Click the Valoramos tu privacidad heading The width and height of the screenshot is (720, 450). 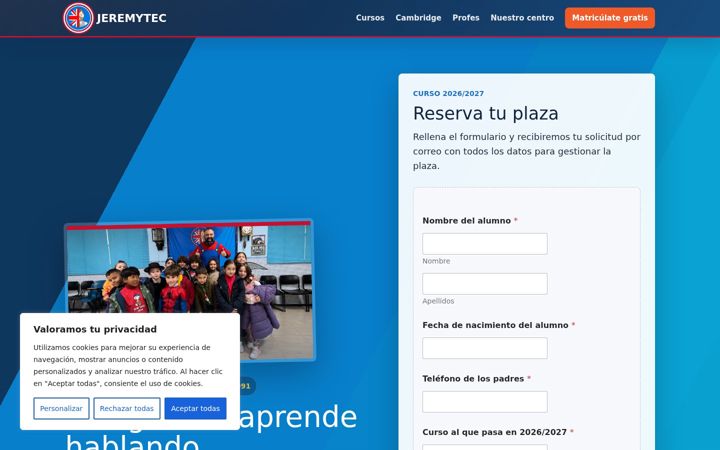coord(95,329)
